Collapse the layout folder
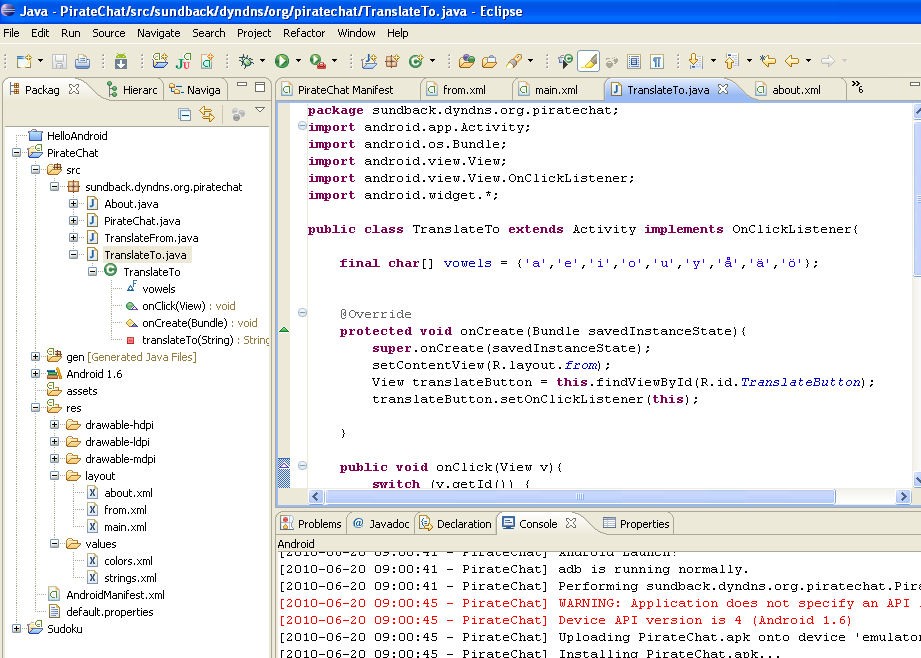 (x=55, y=476)
